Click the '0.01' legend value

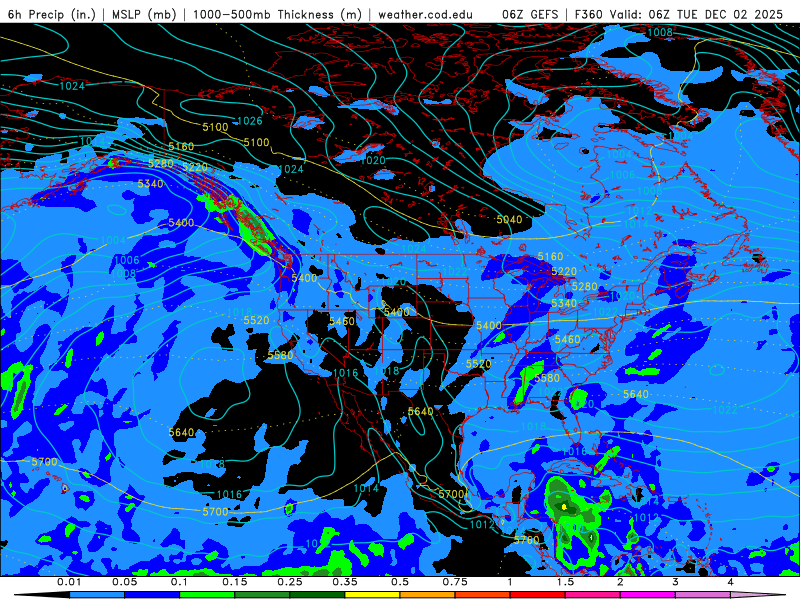click(x=69, y=582)
